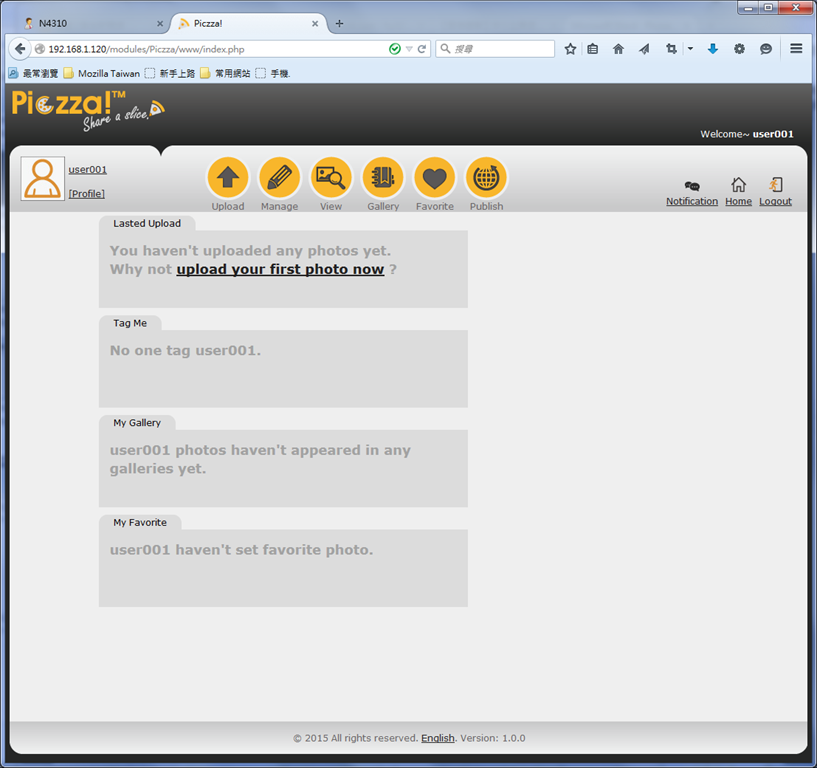Open the 常用網站 bookmark folder
817x768 pixels.
(x=226, y=73)
